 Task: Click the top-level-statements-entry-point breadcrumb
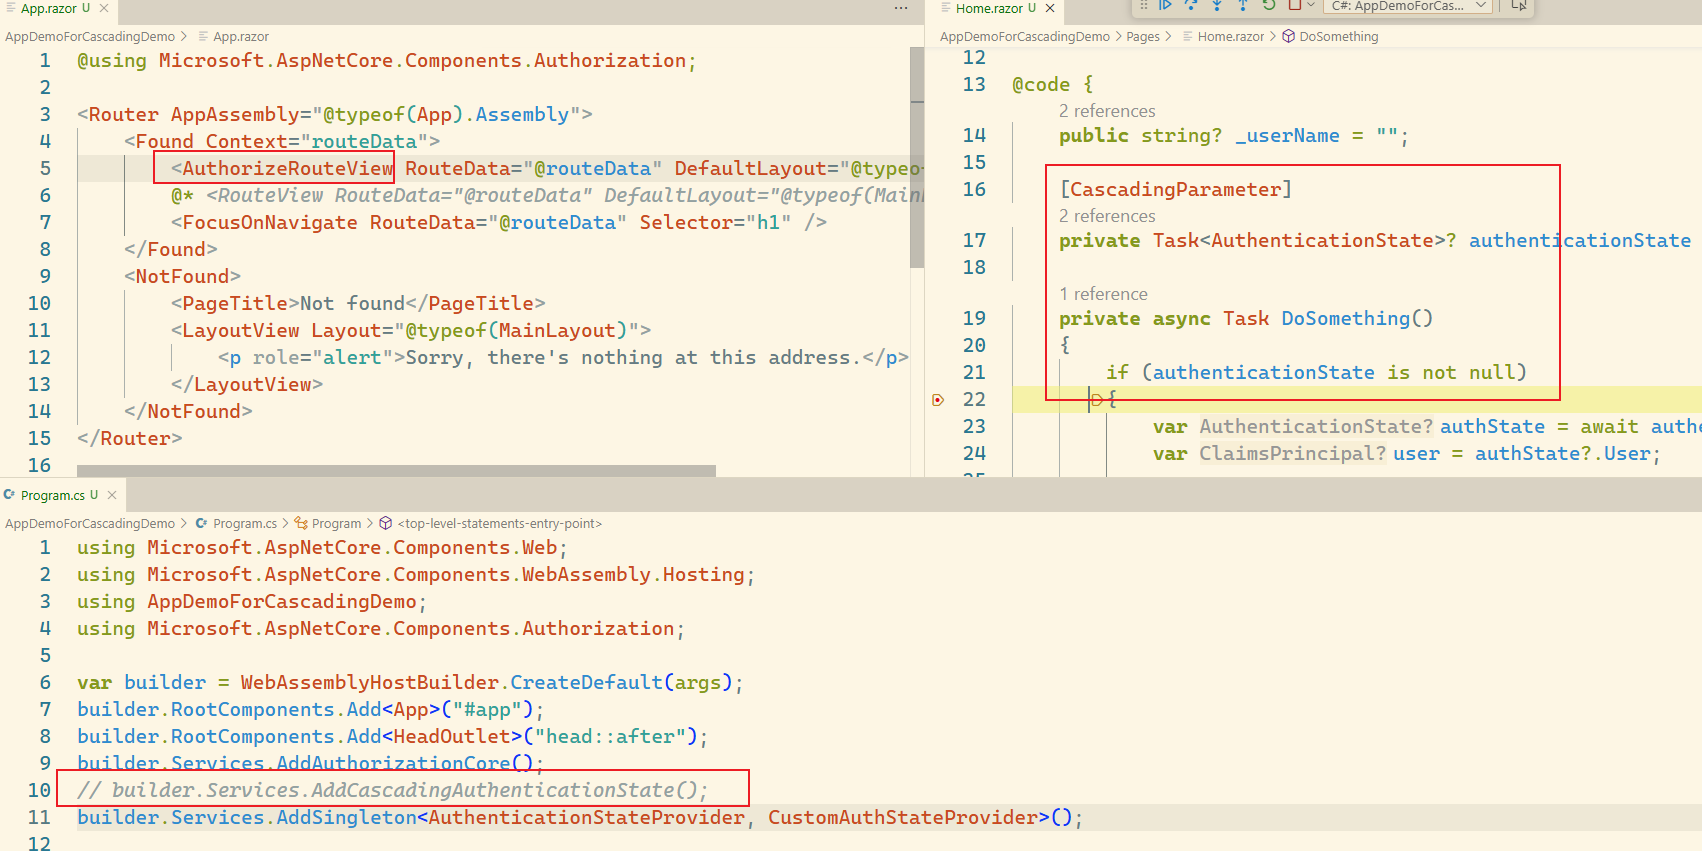point(500,523)
